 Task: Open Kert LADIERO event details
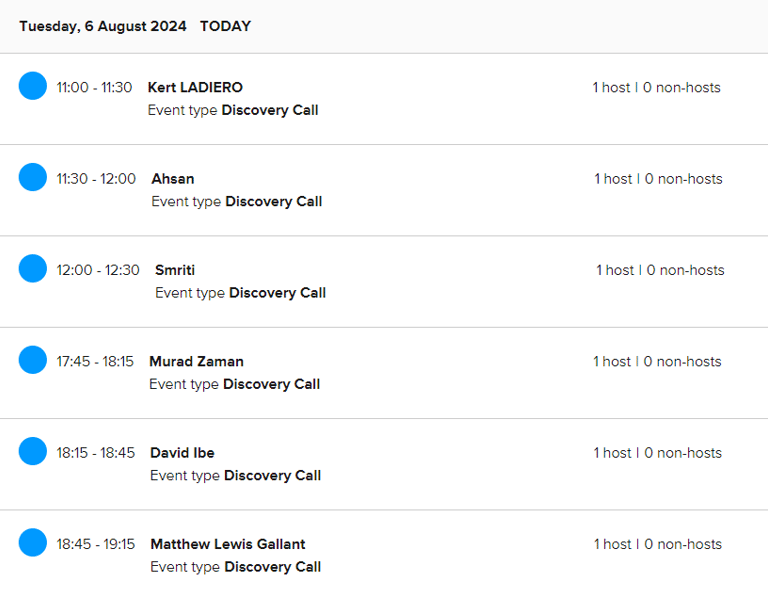[x=195, y=87]
